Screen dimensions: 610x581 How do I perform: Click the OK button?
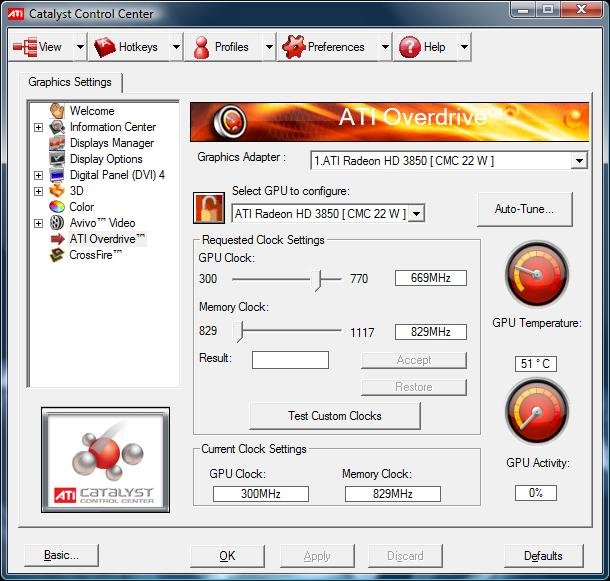(227, 556)
